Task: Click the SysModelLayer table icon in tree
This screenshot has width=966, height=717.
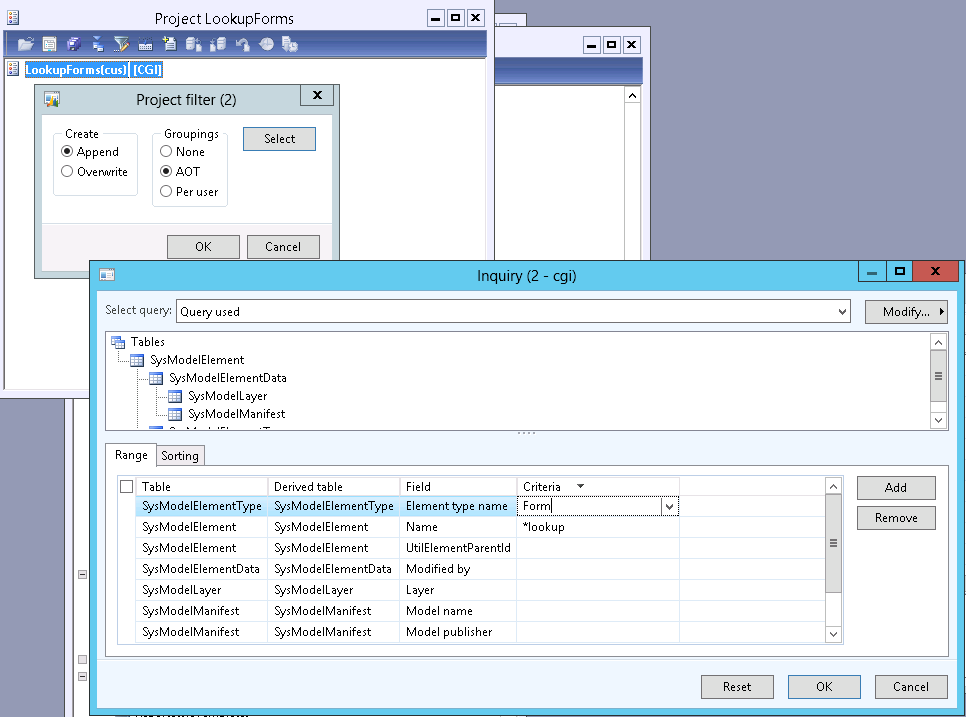Action: coord(175,396)
